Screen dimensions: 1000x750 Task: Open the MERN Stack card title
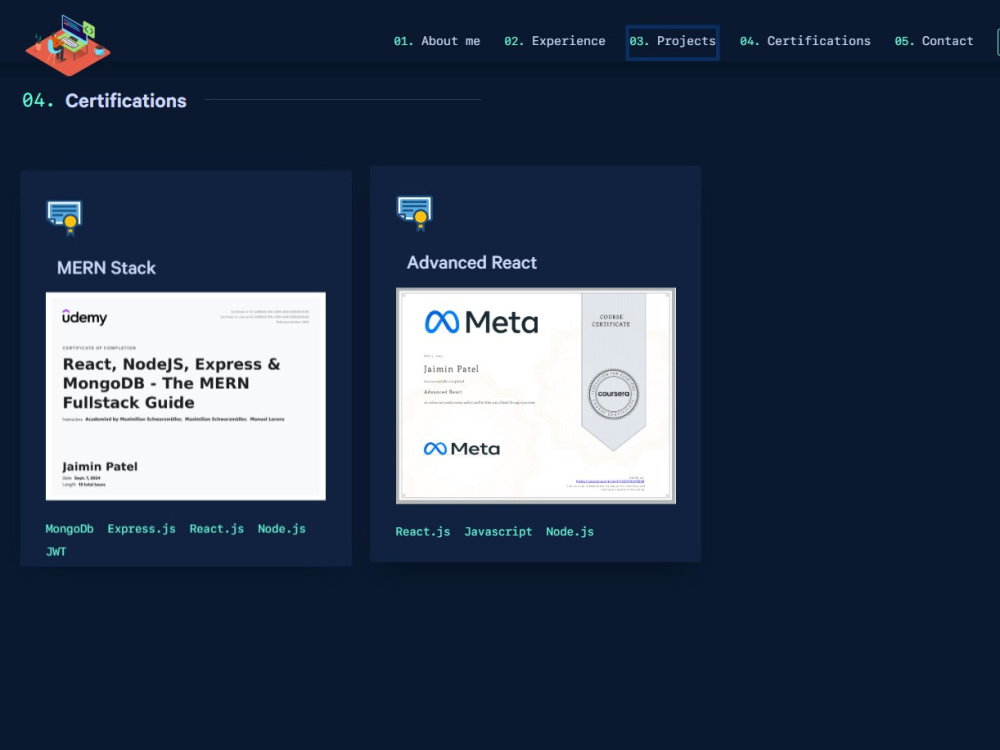coord(107,268)
